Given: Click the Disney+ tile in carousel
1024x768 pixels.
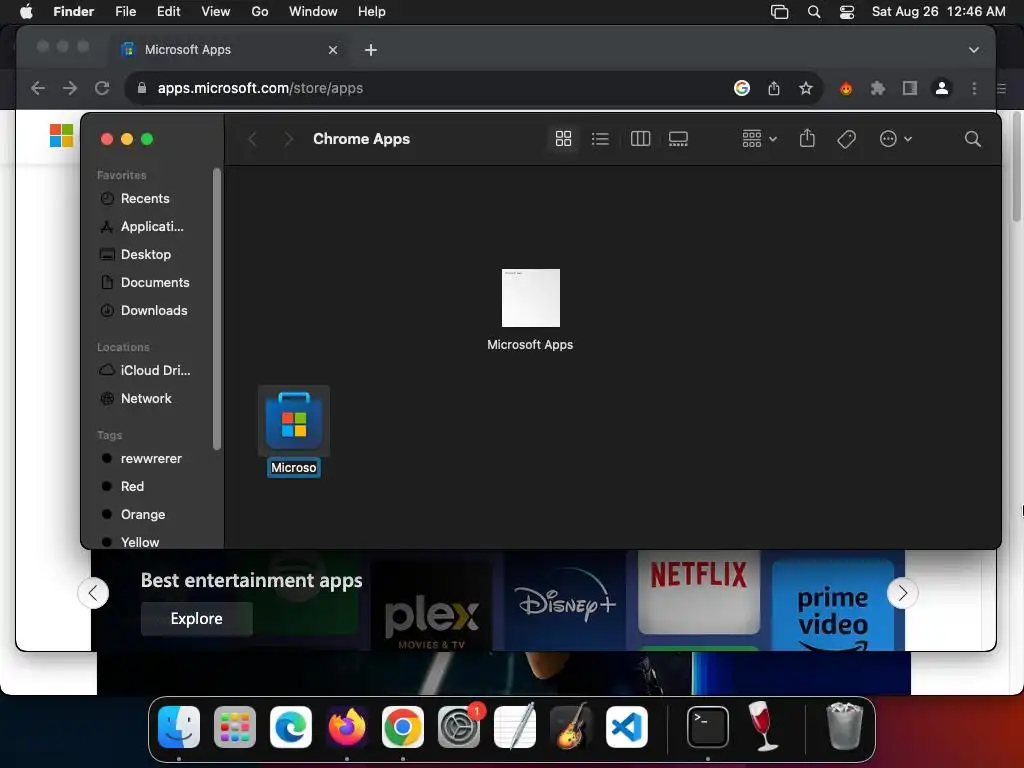Looking at the screenshot, I should tap(566, 601).
